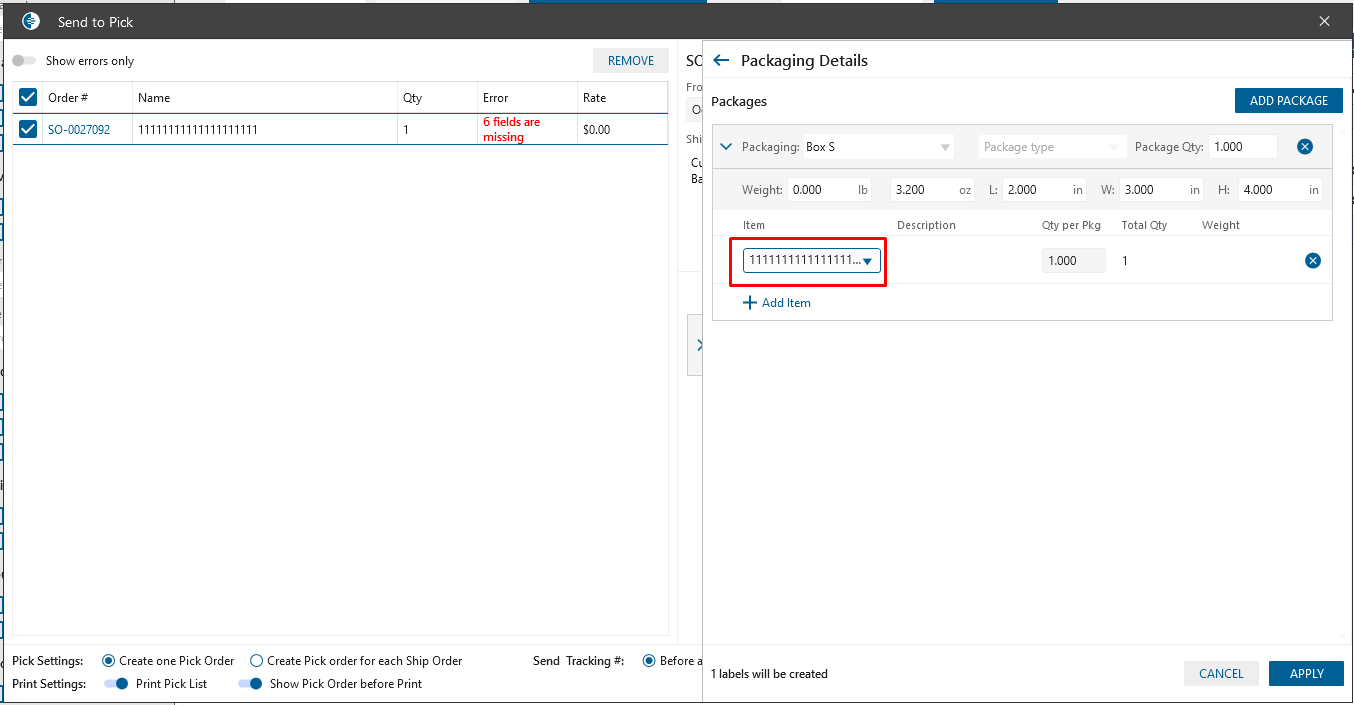Click the back arrow beside Packaging Details
This screenshot has width=1354, height=705.
(721, 61)
